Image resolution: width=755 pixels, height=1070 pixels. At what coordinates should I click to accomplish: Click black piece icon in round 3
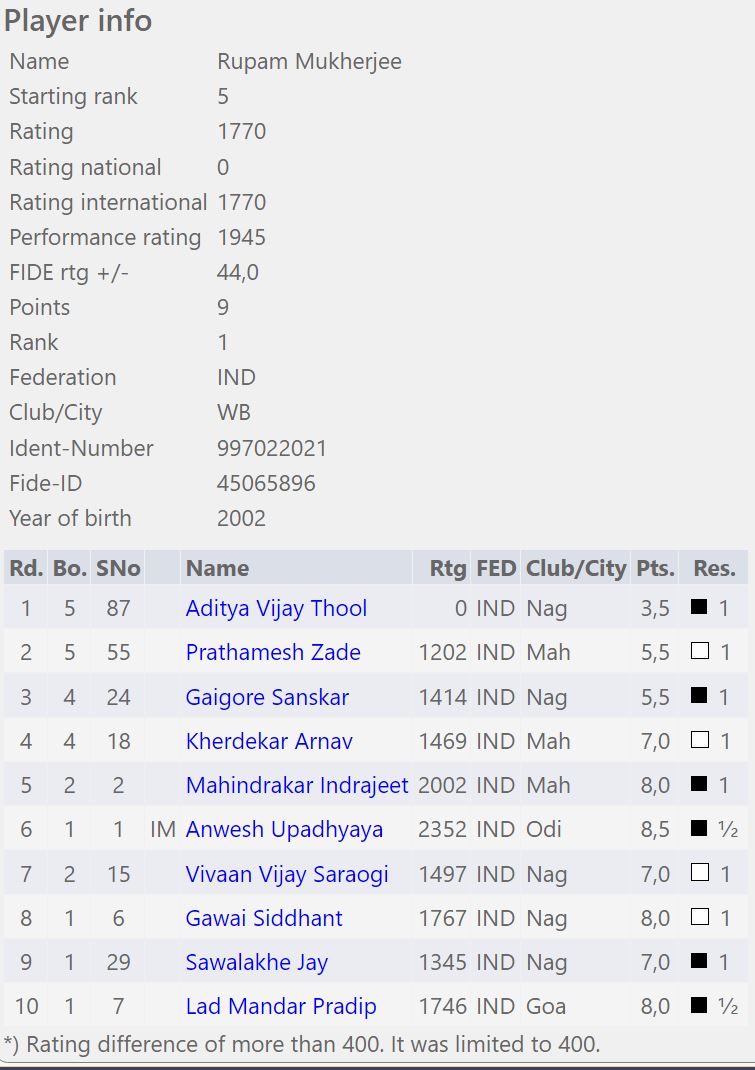[x=699, y=695]
